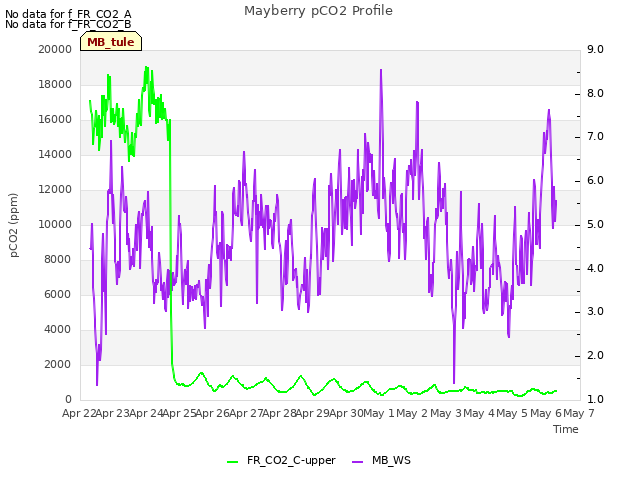
Task: Click the May 4 date tick label
Action: (479, 414)
